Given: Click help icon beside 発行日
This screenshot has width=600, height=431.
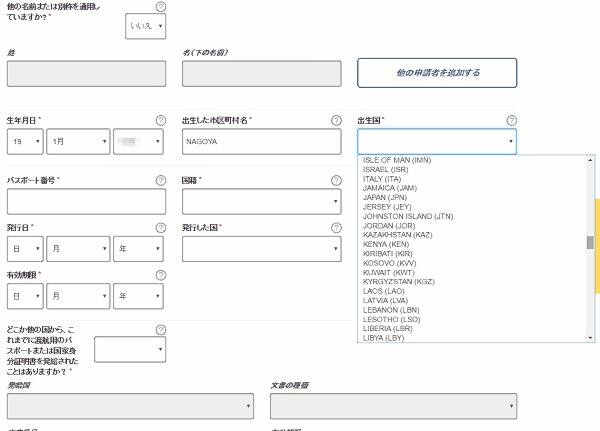Looking at the screenshot, I should point(160,228).
